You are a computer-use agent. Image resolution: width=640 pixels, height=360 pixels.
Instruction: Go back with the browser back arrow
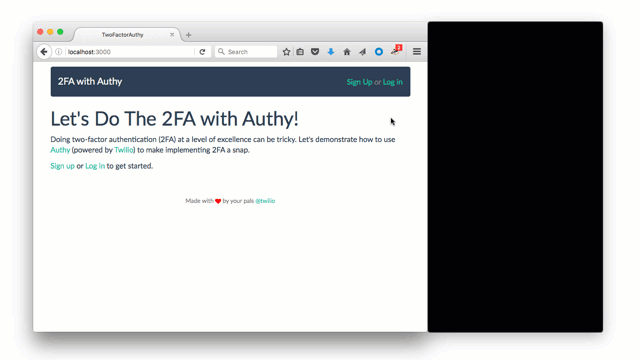click(x=44, y=52)
